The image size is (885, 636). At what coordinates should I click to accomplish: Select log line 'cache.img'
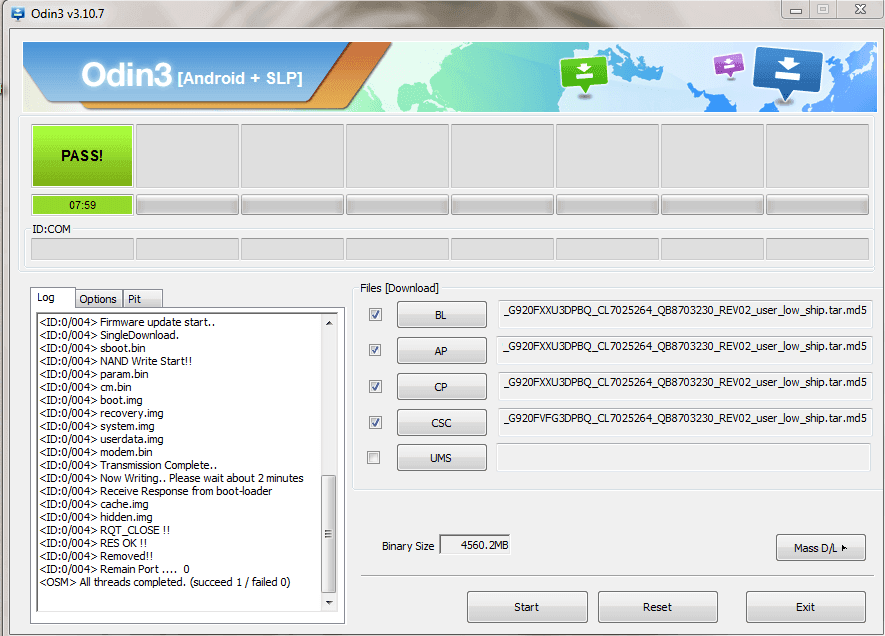(x=94, y=504)
